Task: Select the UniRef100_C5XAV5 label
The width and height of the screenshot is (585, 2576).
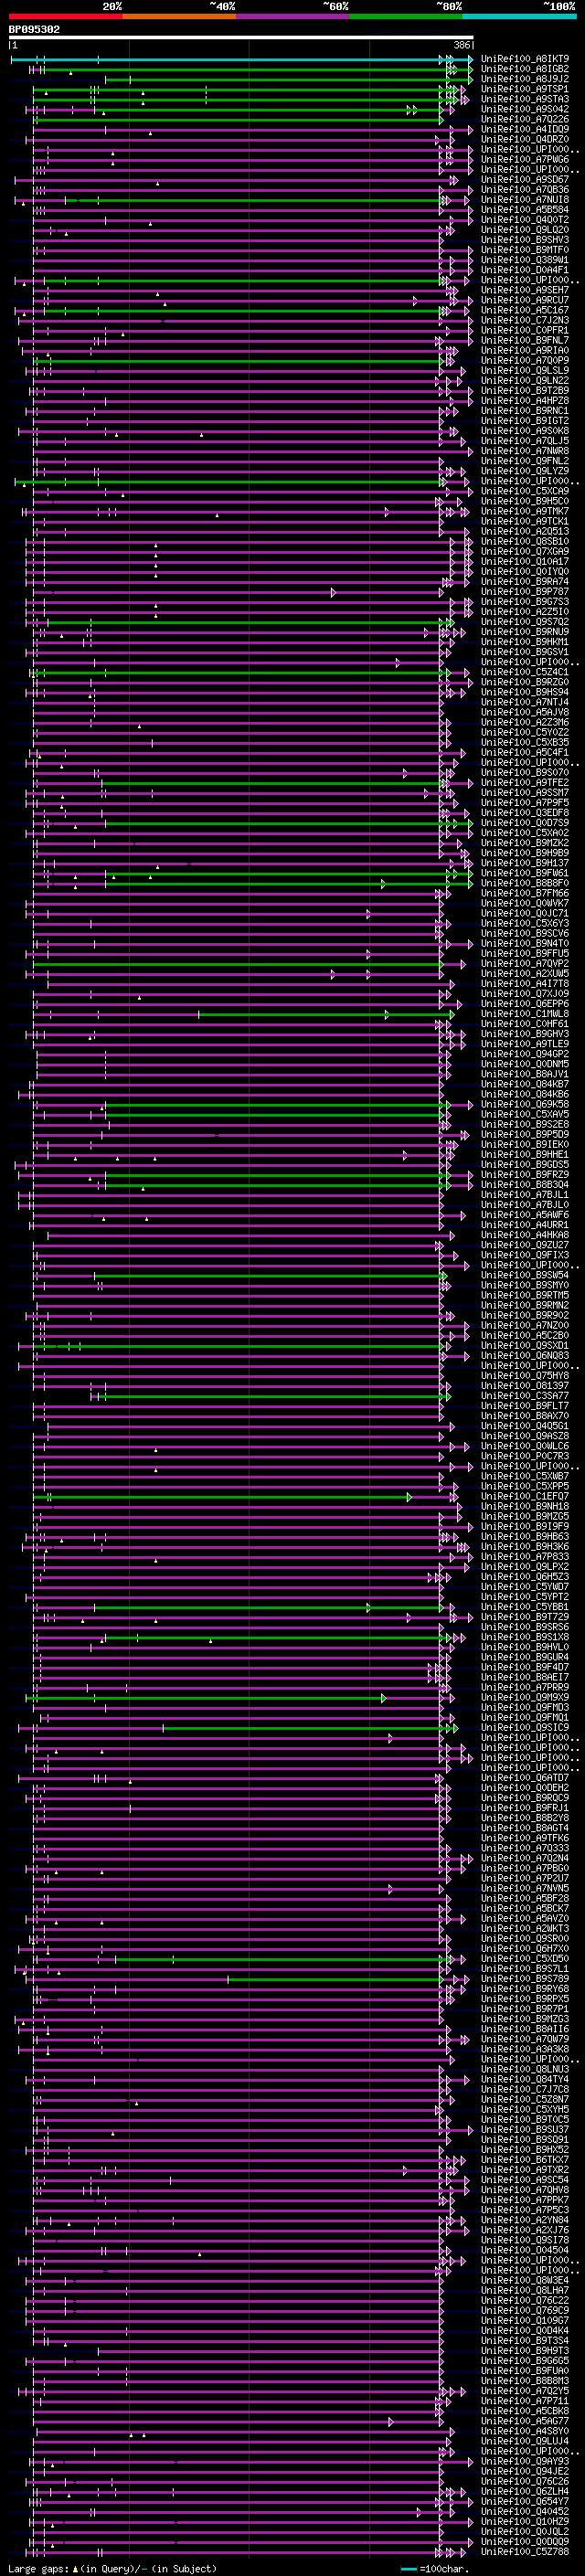Action: click(525, 1114)
